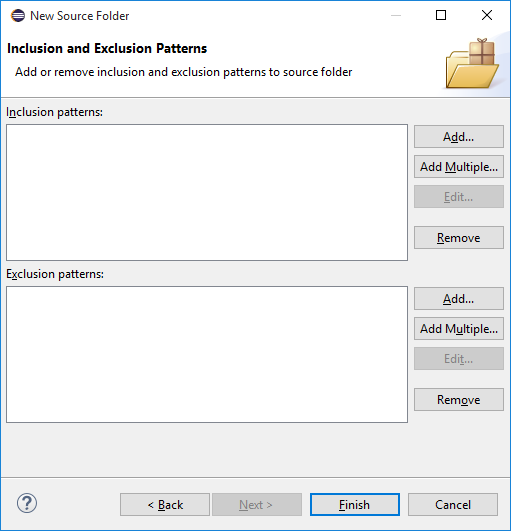Click the Next button in the wizard
The height and width of the screenshot is (531, 511).
click(x=257, y=505)
